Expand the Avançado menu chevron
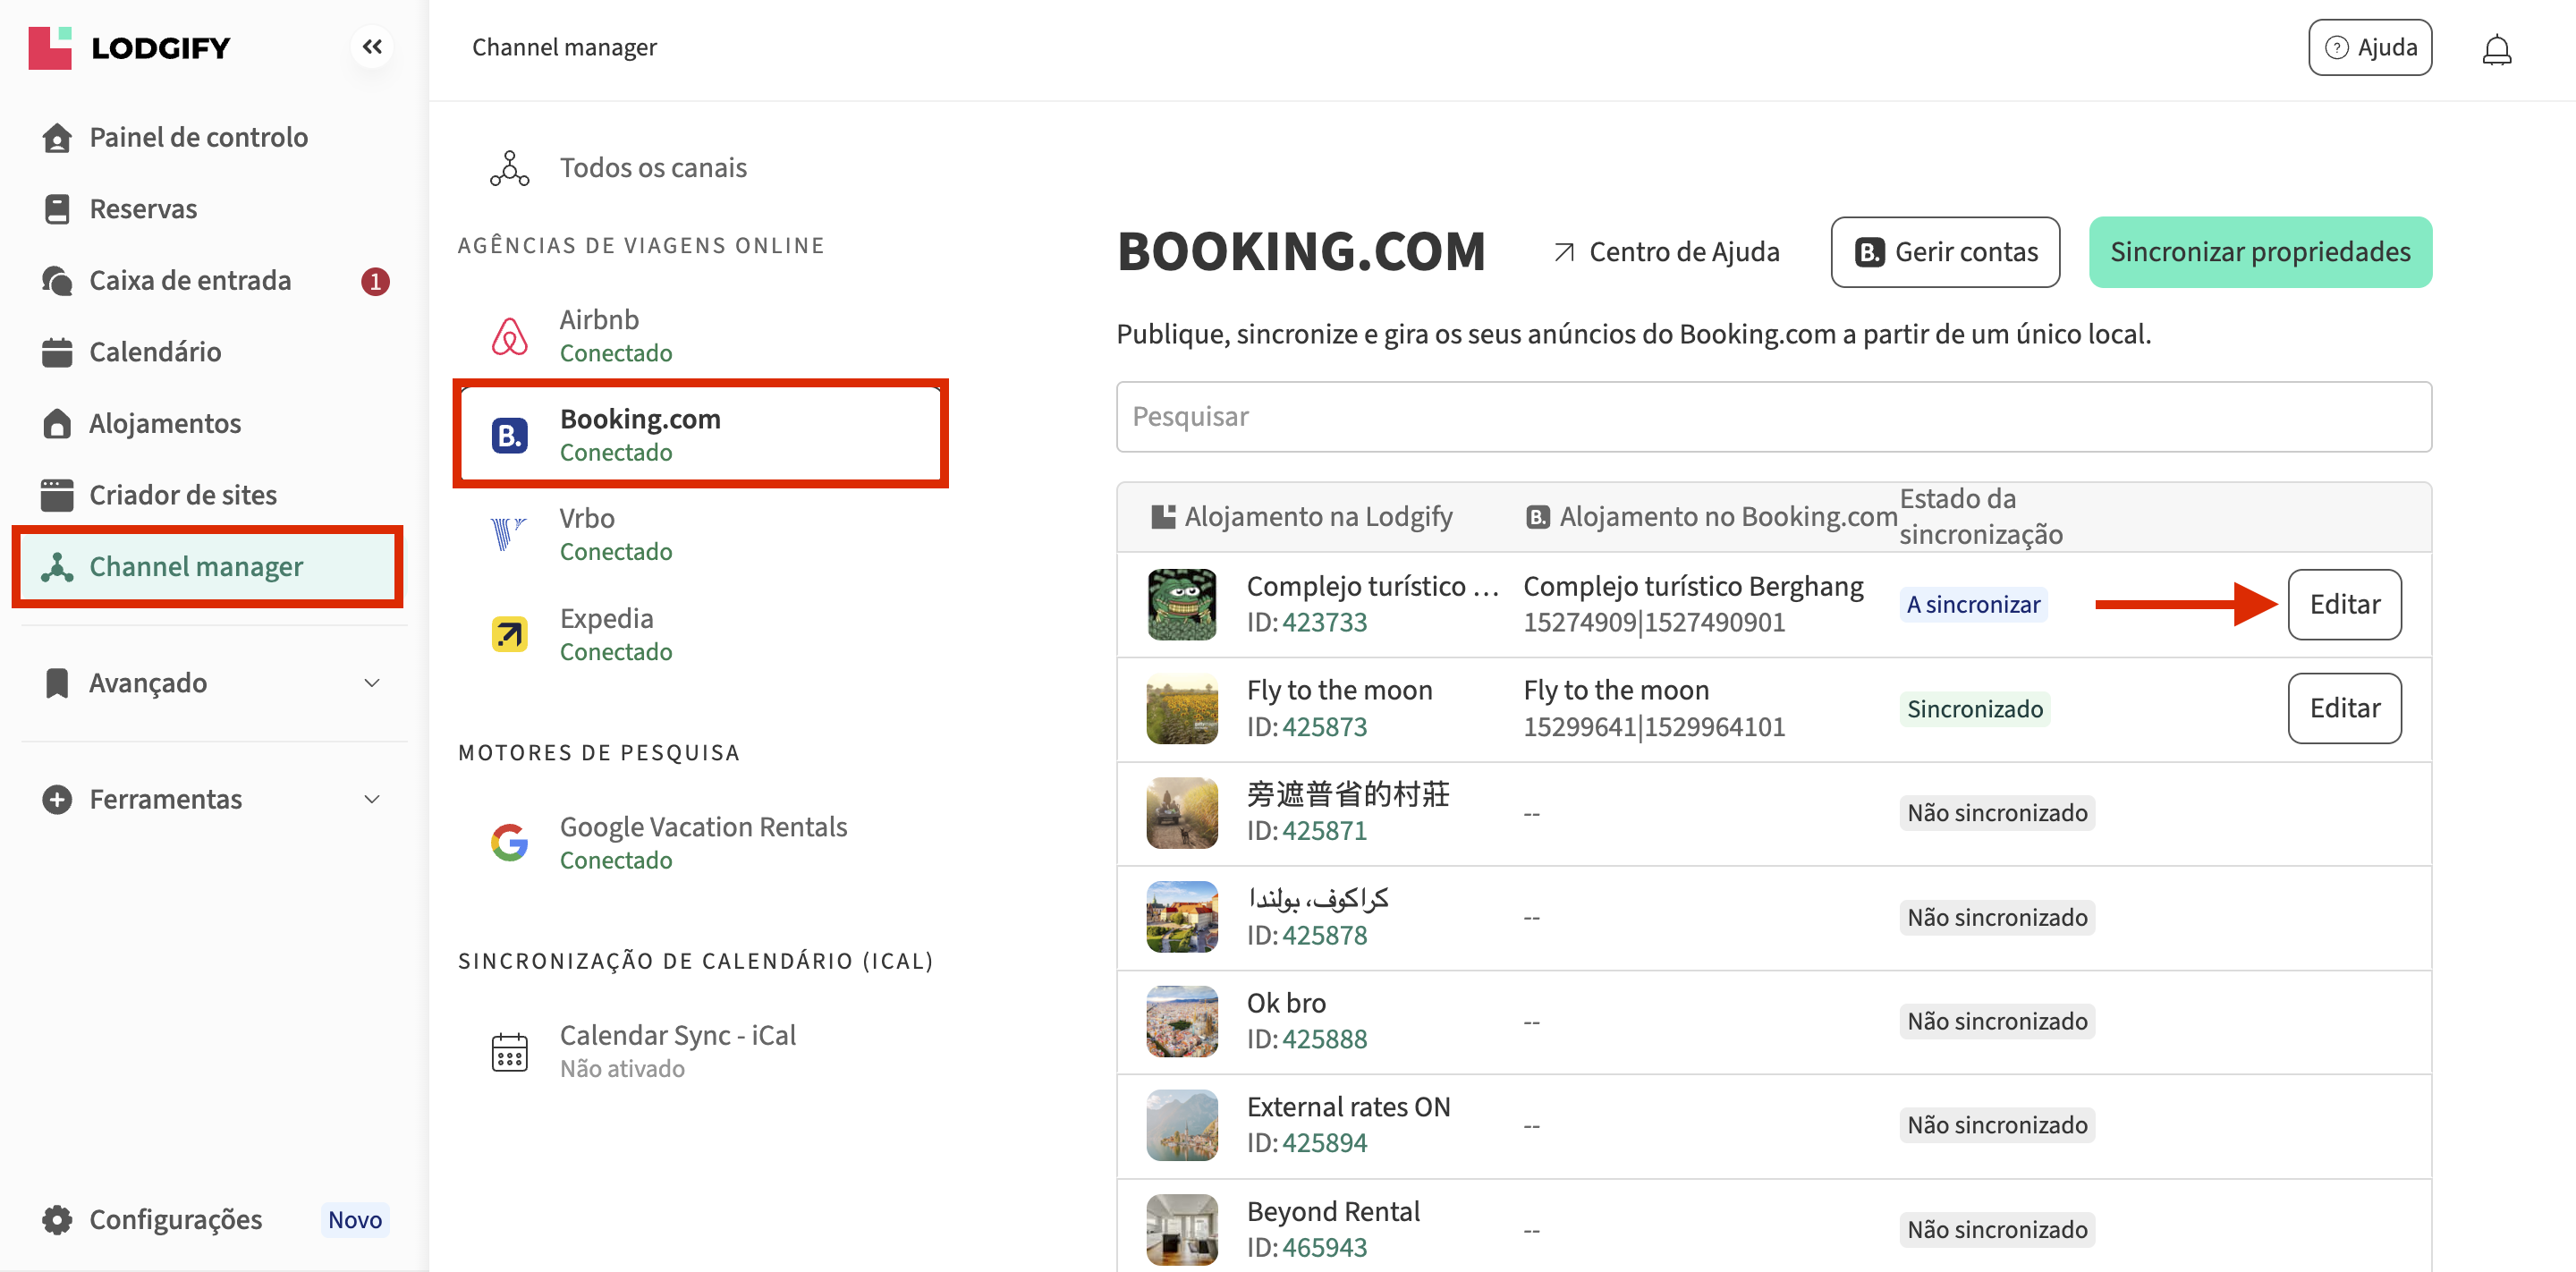This screenshot has height=1272, width=2576. [372, 683]
